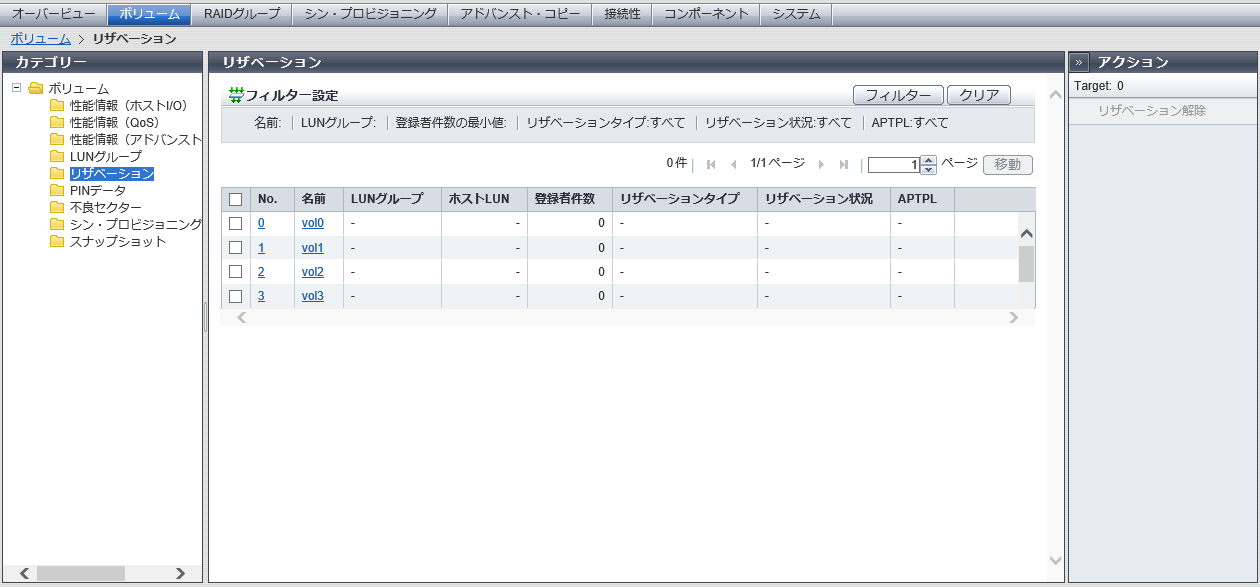Select the checkbox beside vol2
1260x587 pixels.
pos(236,272)
